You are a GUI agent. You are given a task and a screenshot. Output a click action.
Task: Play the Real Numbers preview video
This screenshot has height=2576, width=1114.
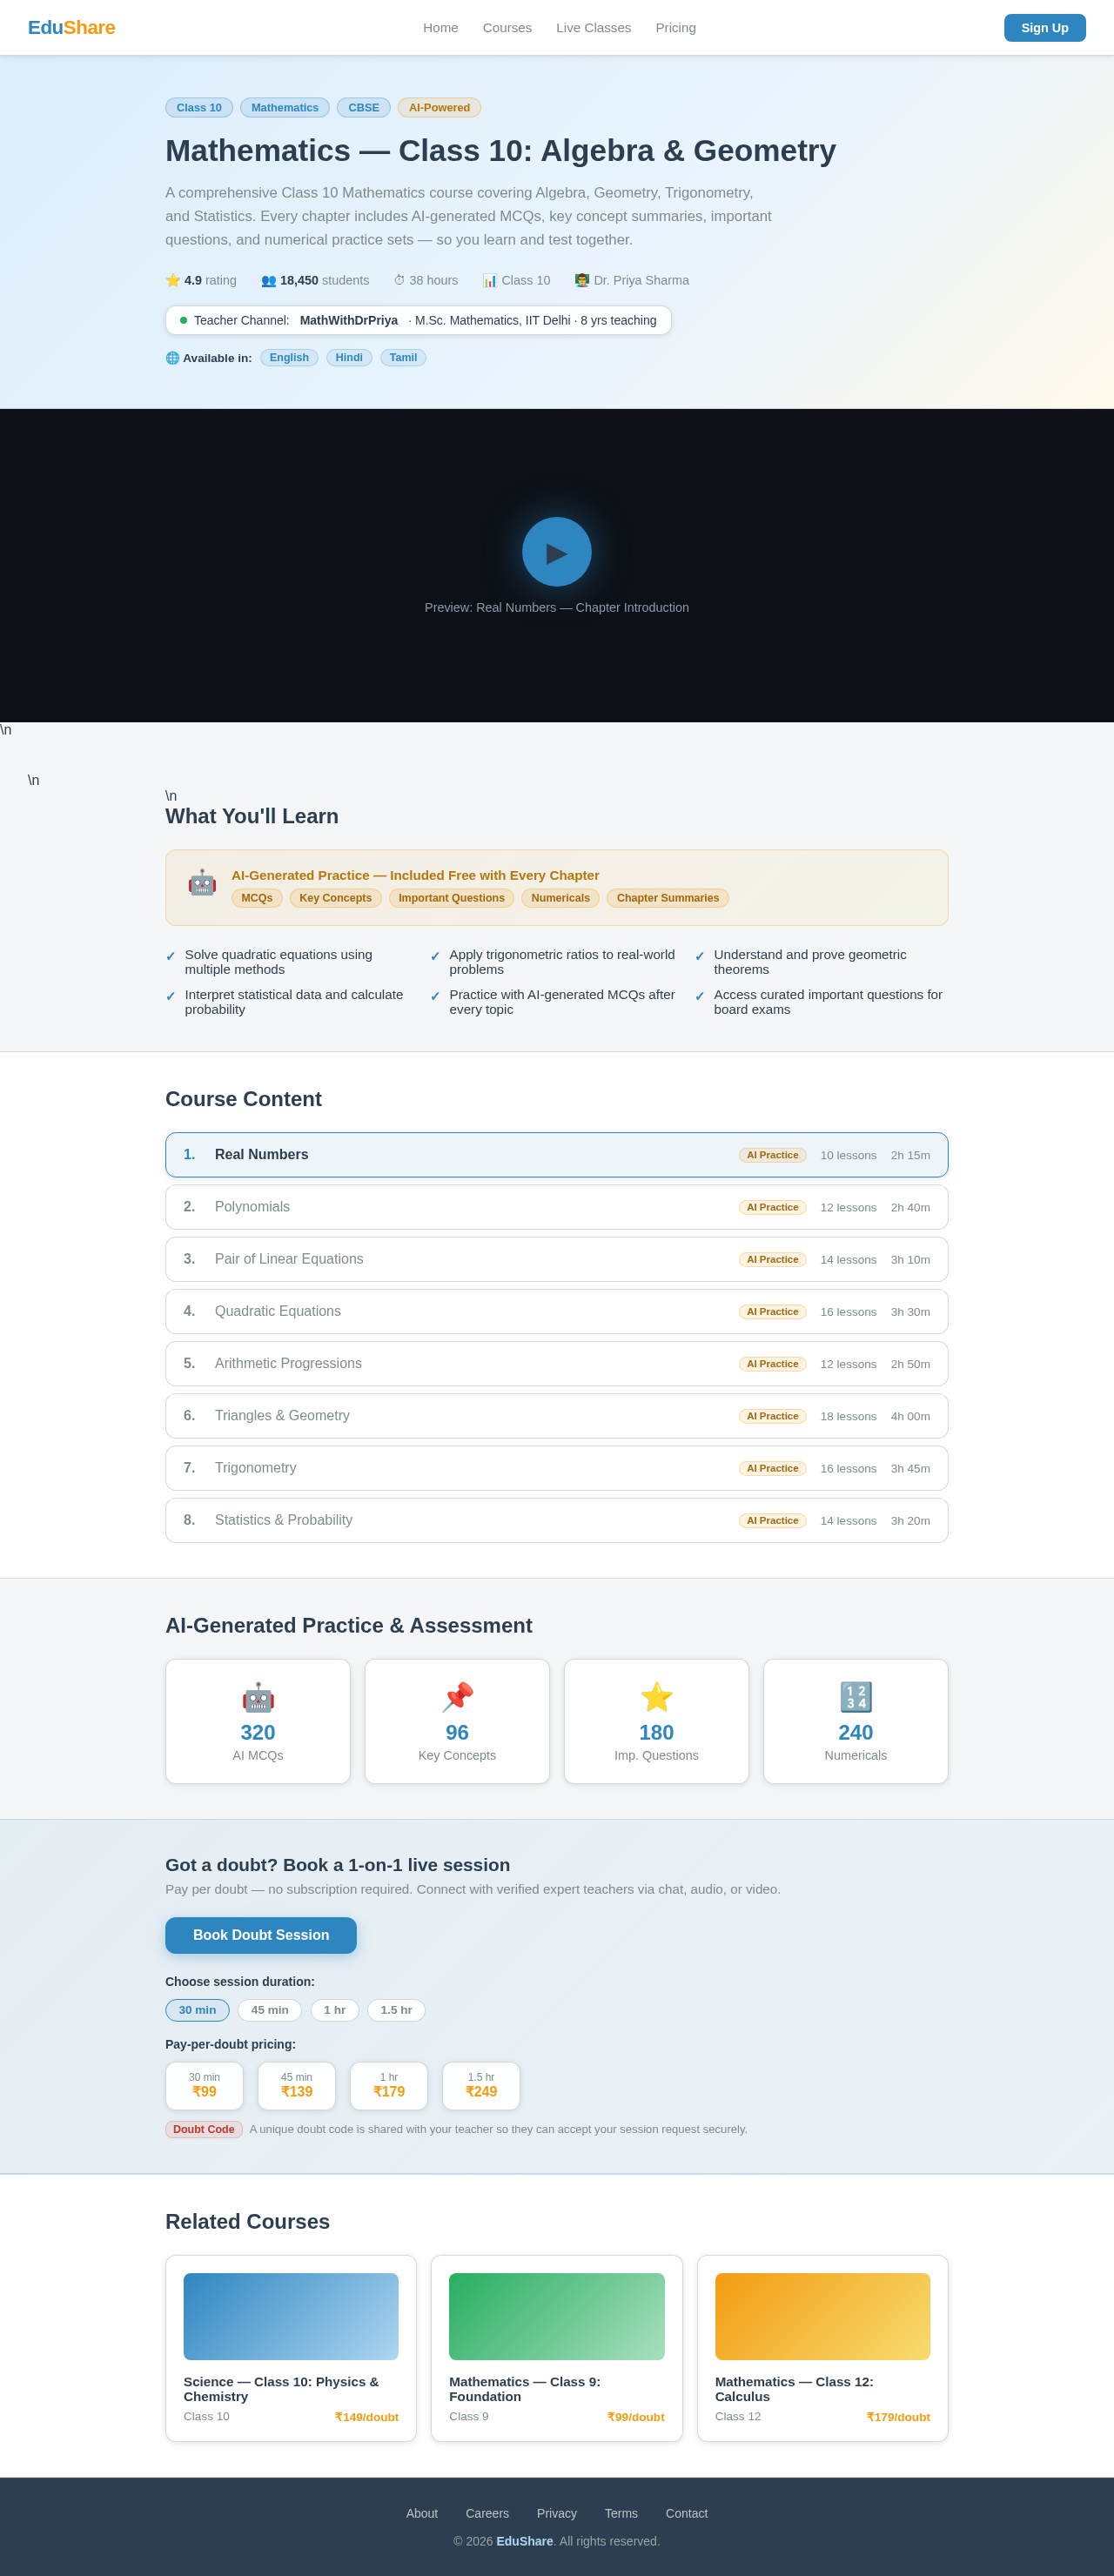(556, 551)
